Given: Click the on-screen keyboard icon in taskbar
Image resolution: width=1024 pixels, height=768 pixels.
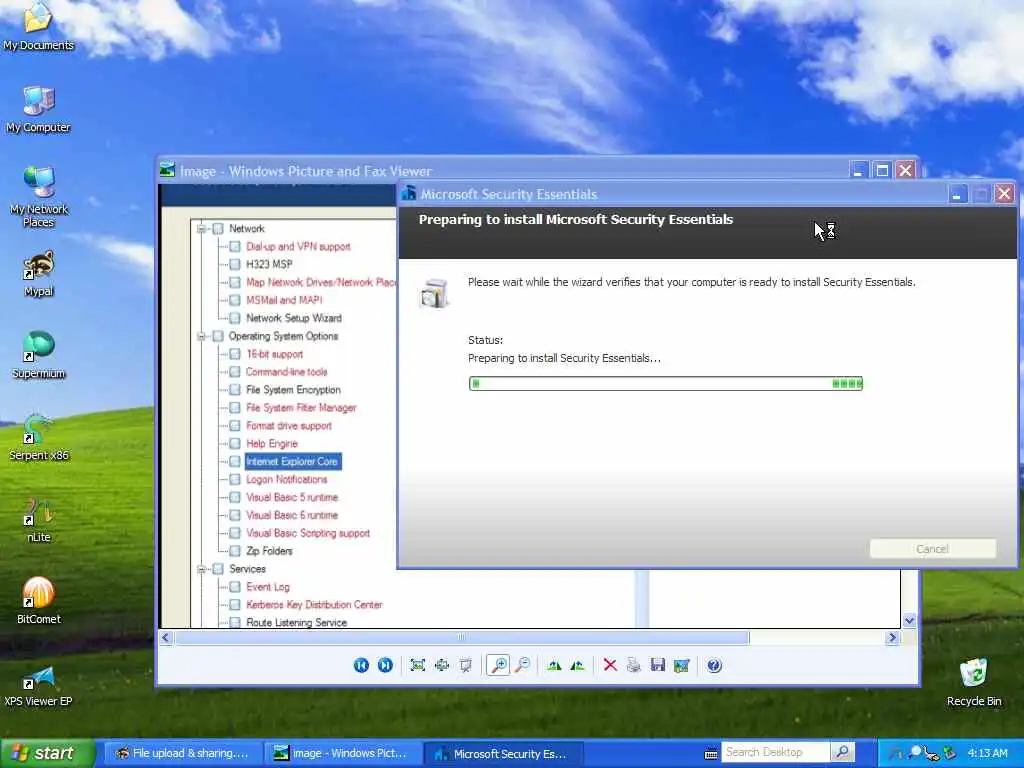Looking at the screenshot, I should 711,754.
